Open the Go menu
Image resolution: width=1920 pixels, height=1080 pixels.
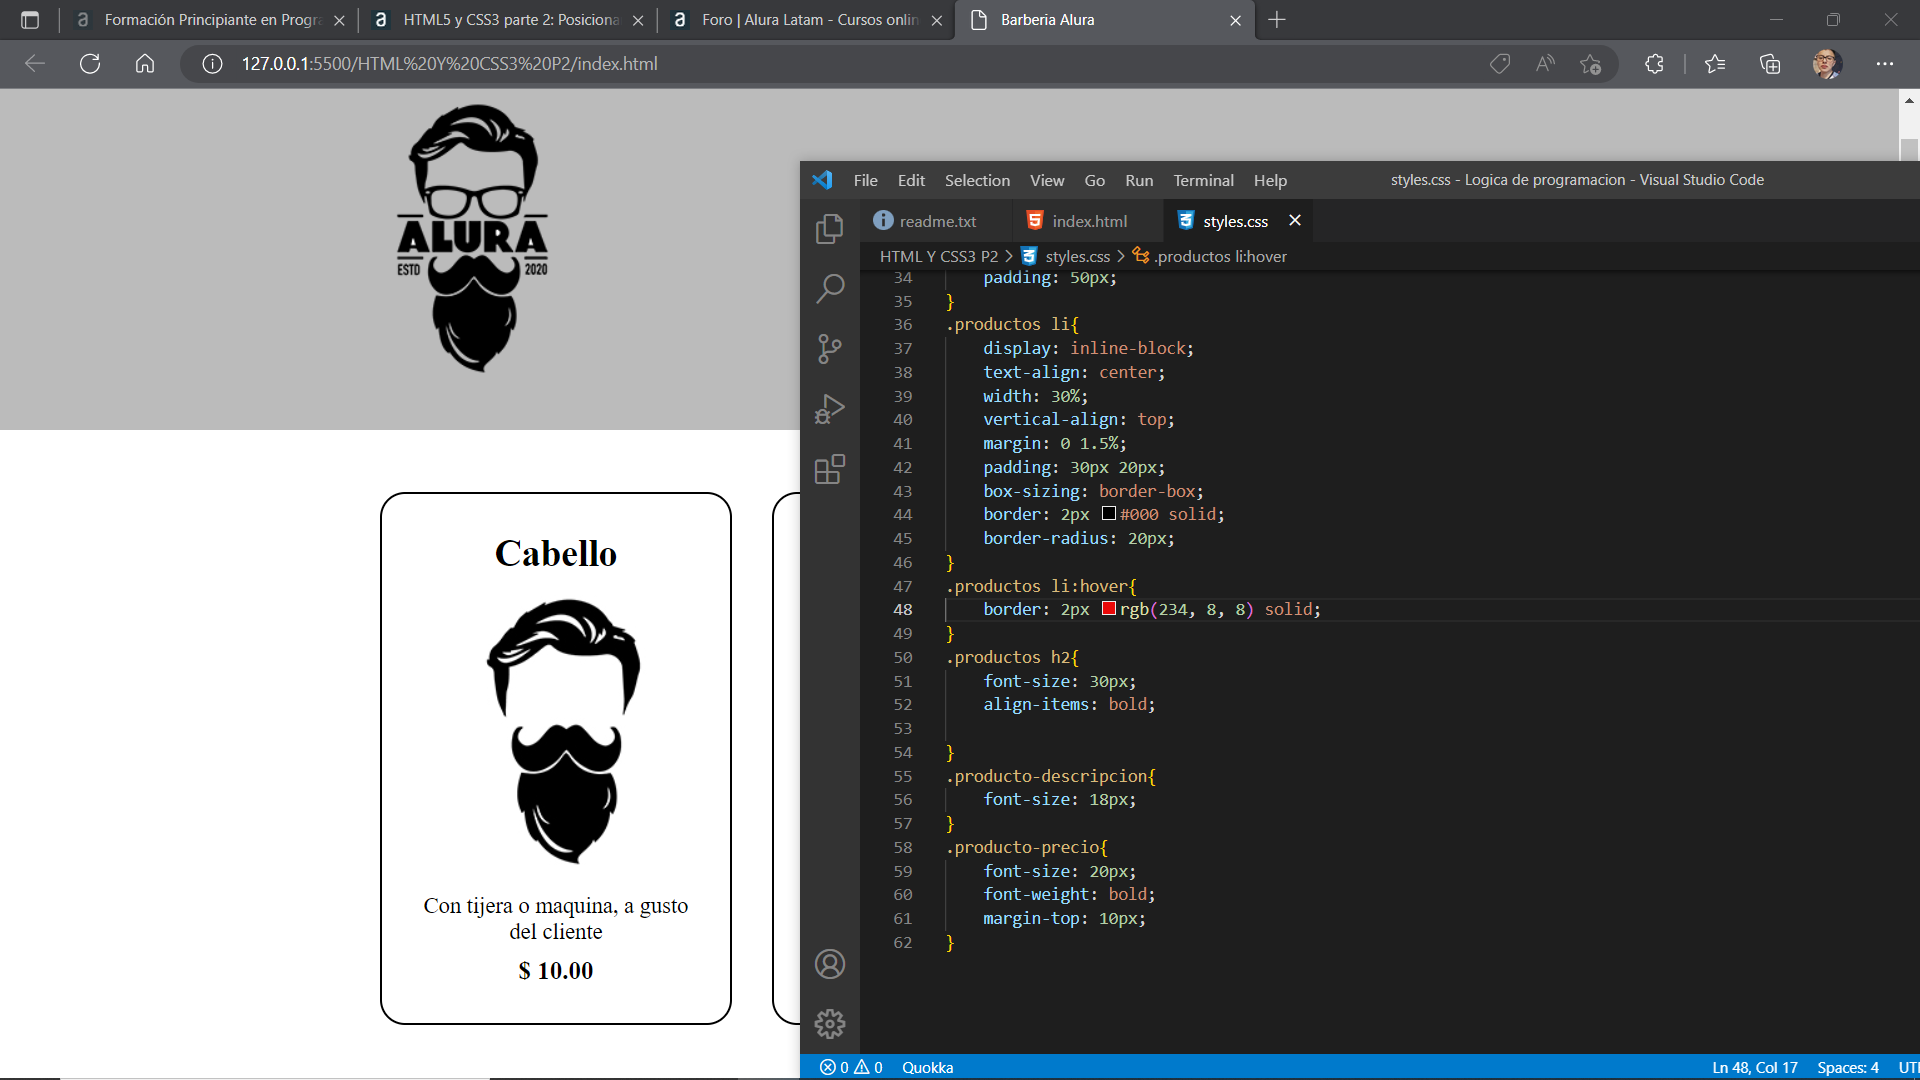pos(1094,180)
